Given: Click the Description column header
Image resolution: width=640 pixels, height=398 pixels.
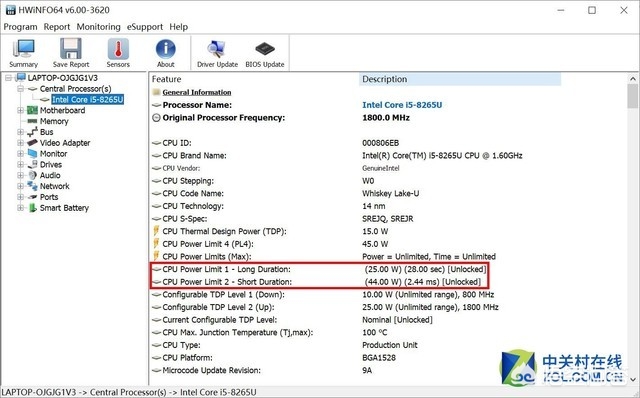Looking at the screenshot, I should 460,79.
